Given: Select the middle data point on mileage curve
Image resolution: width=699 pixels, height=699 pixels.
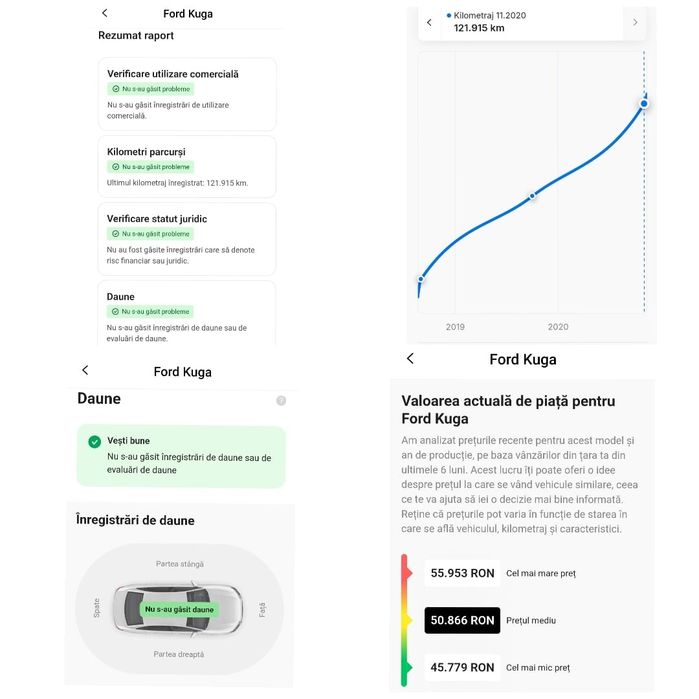Looking at the screenshot, I should 533,196.
